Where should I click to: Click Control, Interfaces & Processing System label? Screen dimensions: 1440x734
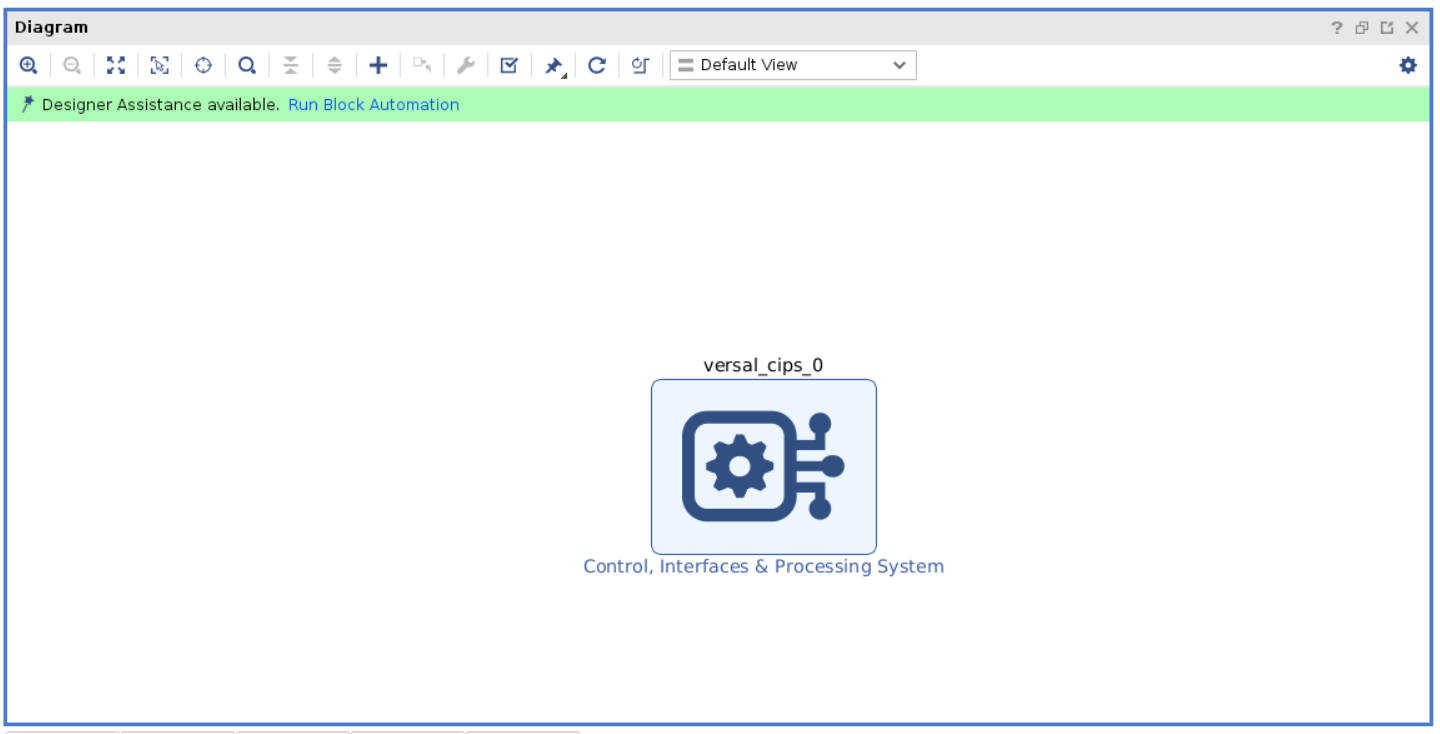pos(764,566)
